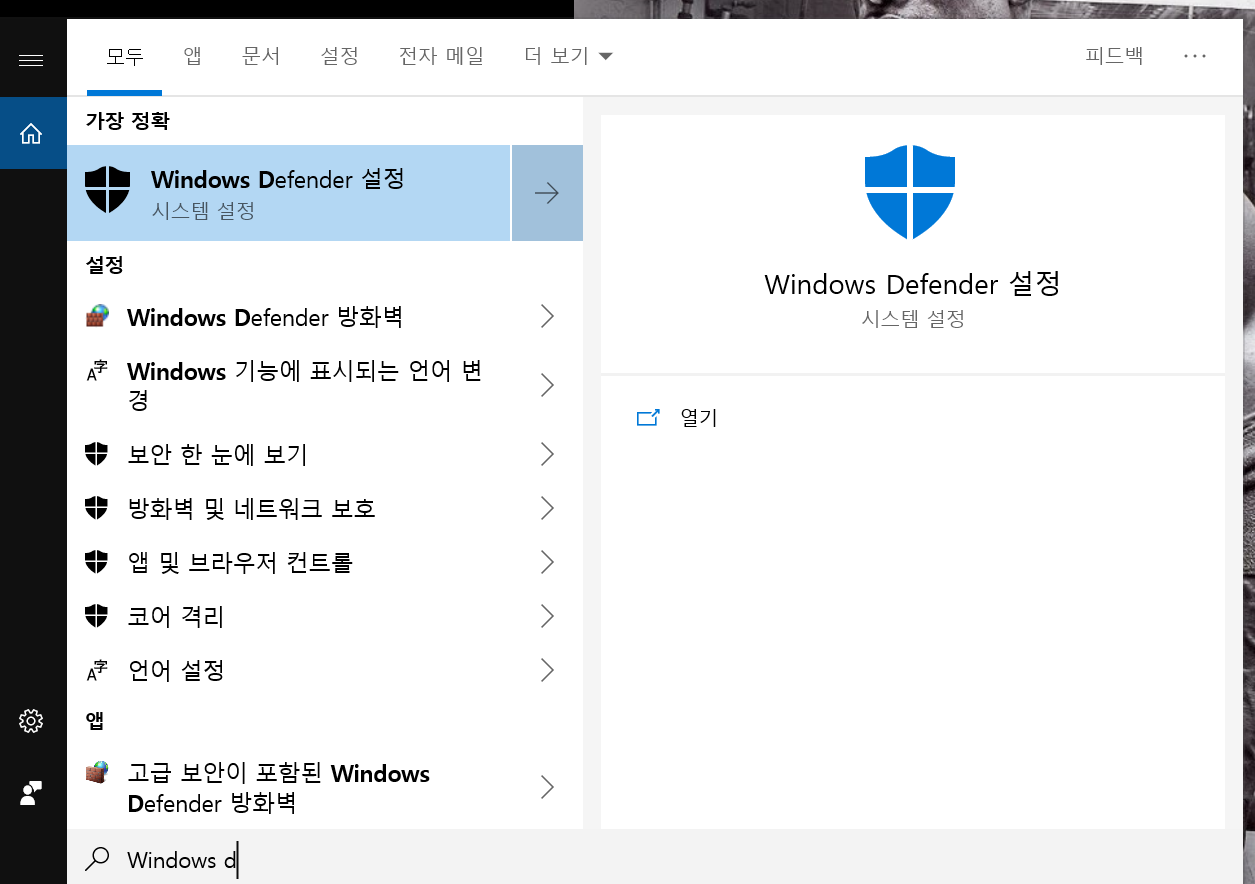Image resolution: width=1255 pixels, height=884 pixels.
Task: Select 언어 설정 text
Action: tap(176, 670)
